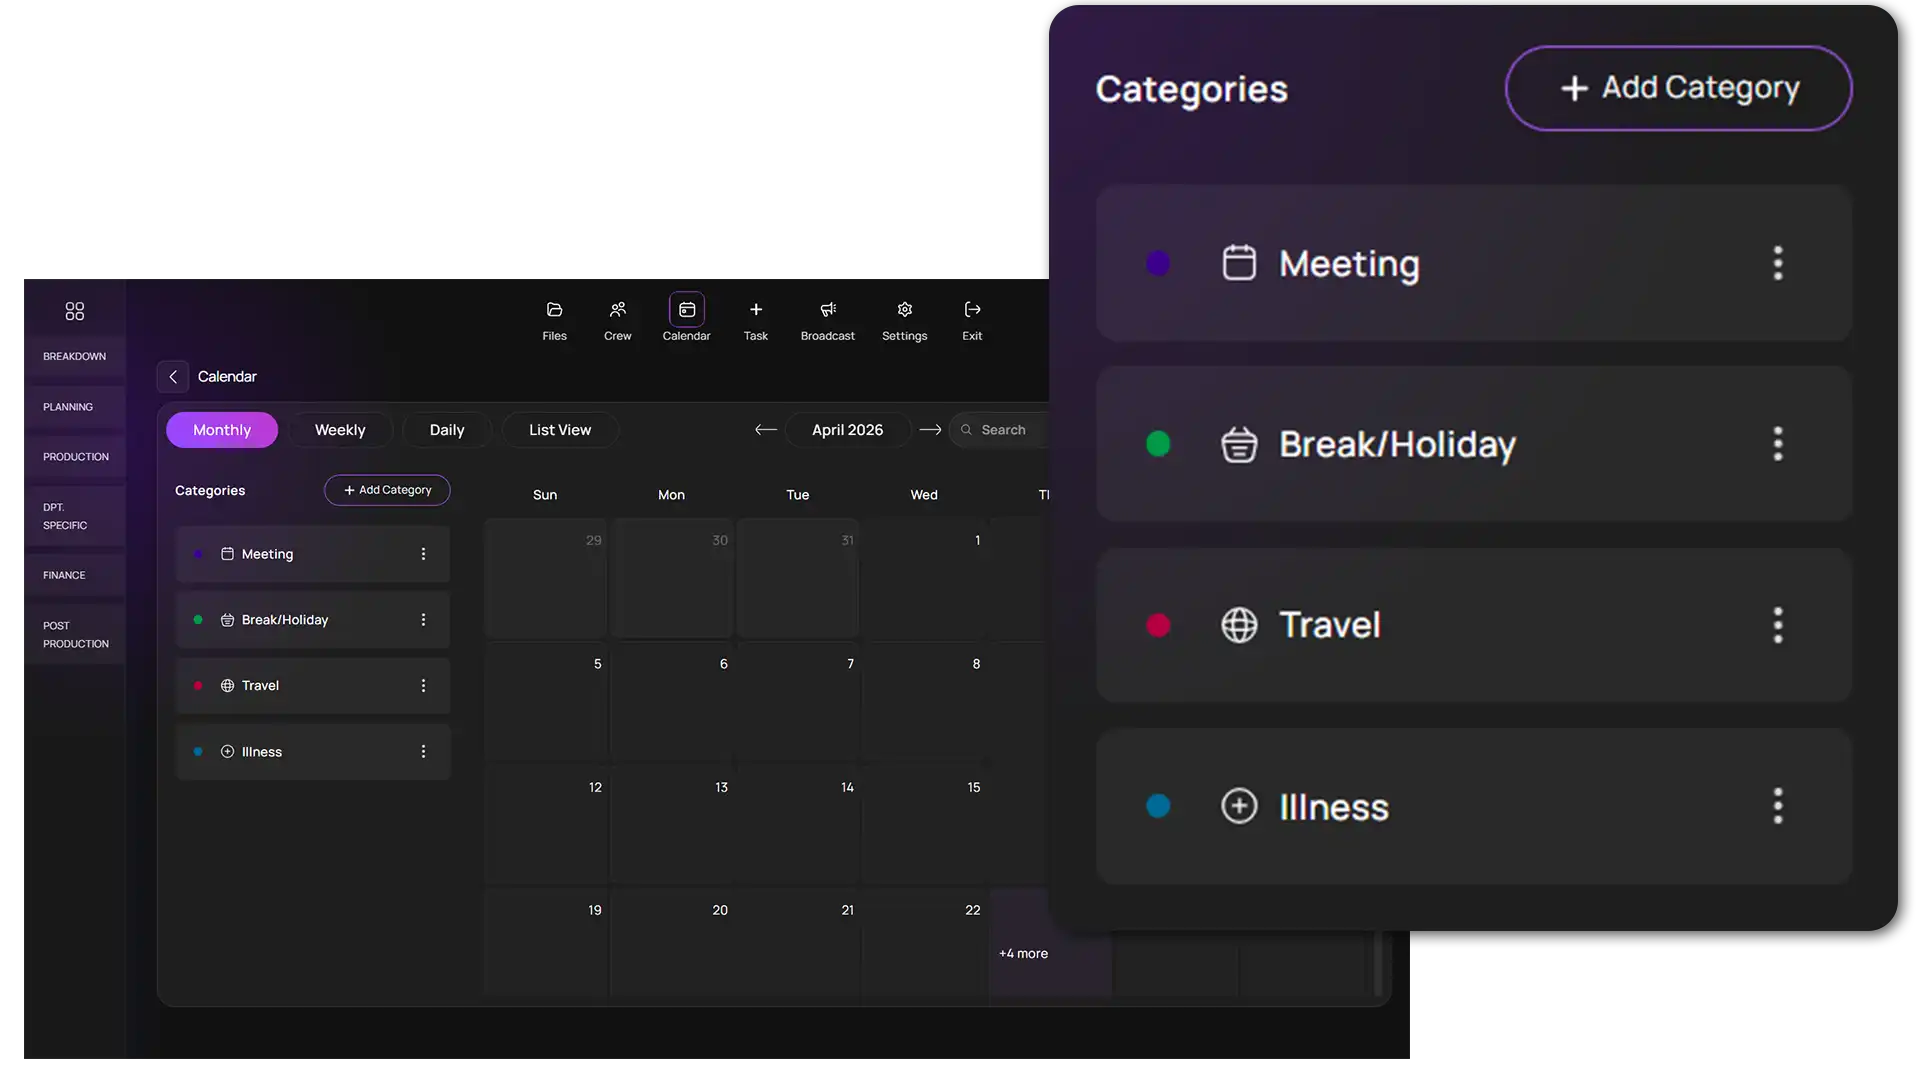The image size is (1920, 1080).
Task: Open the Broadcast megaphone icon
Action: [x=828, y=310]
